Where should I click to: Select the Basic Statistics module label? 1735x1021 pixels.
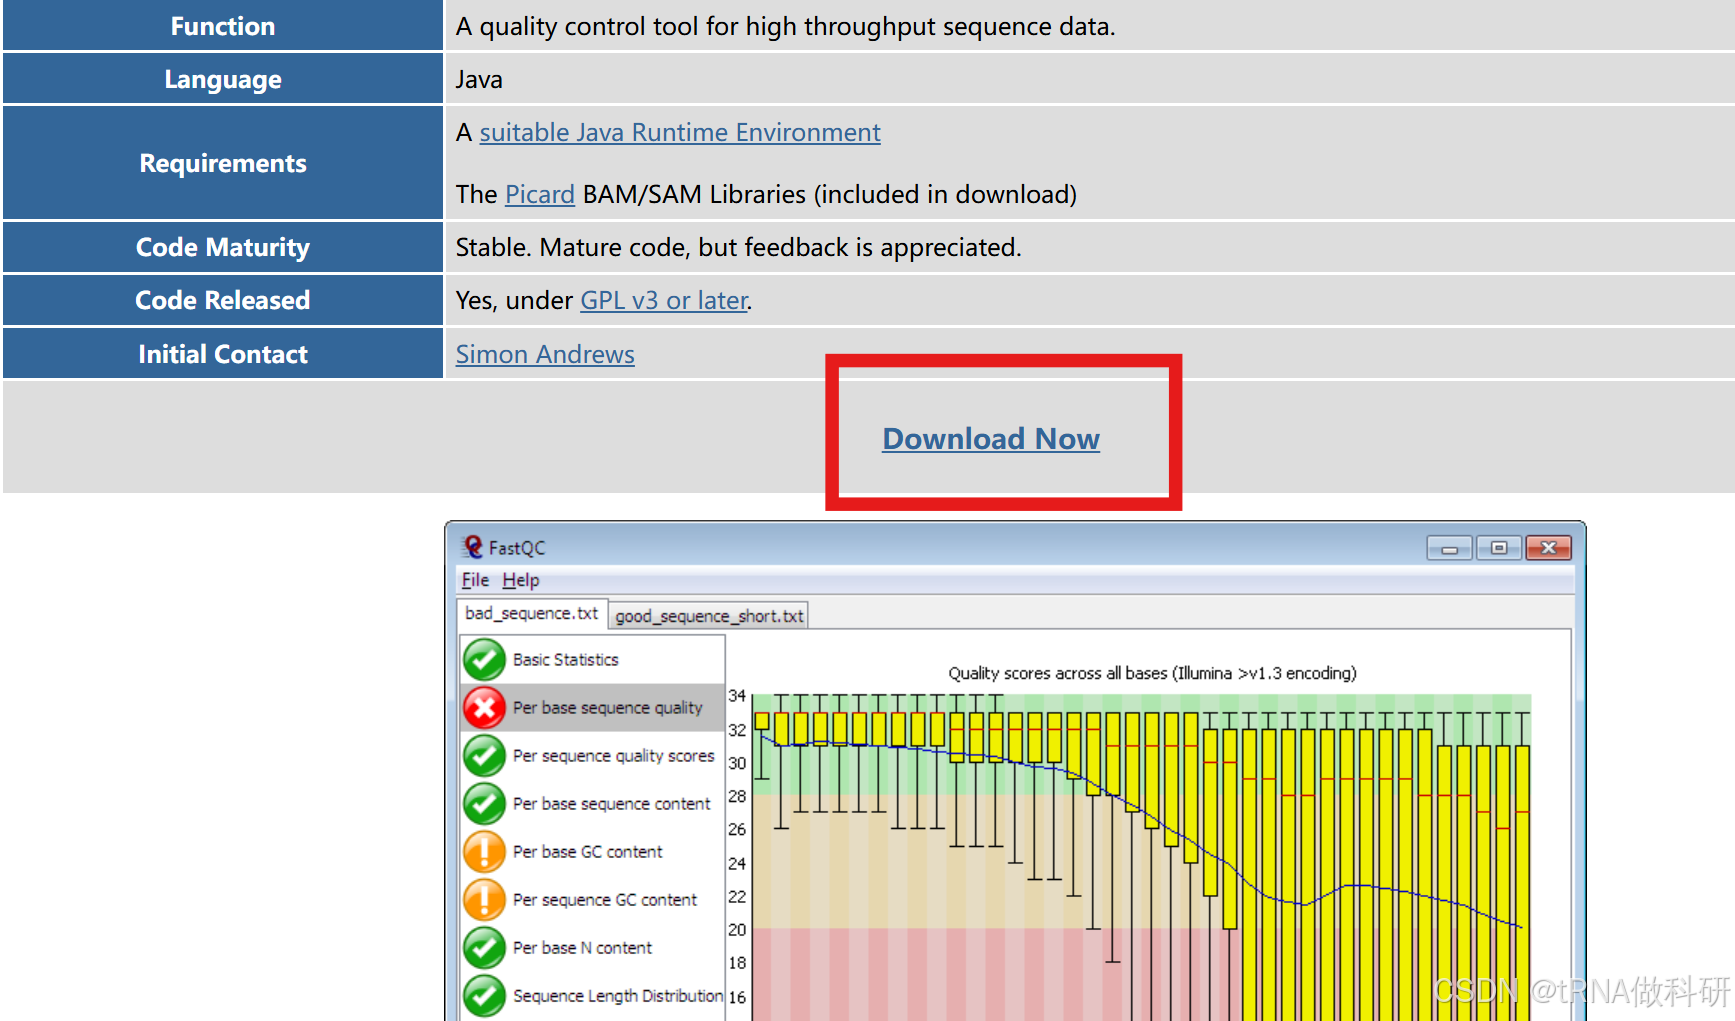click(565, 660)
